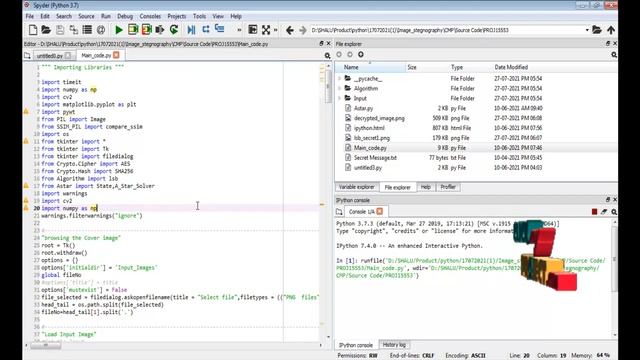Click the console browse tabs icon
This screenshot has height=360, width=640.
(339, 211)
